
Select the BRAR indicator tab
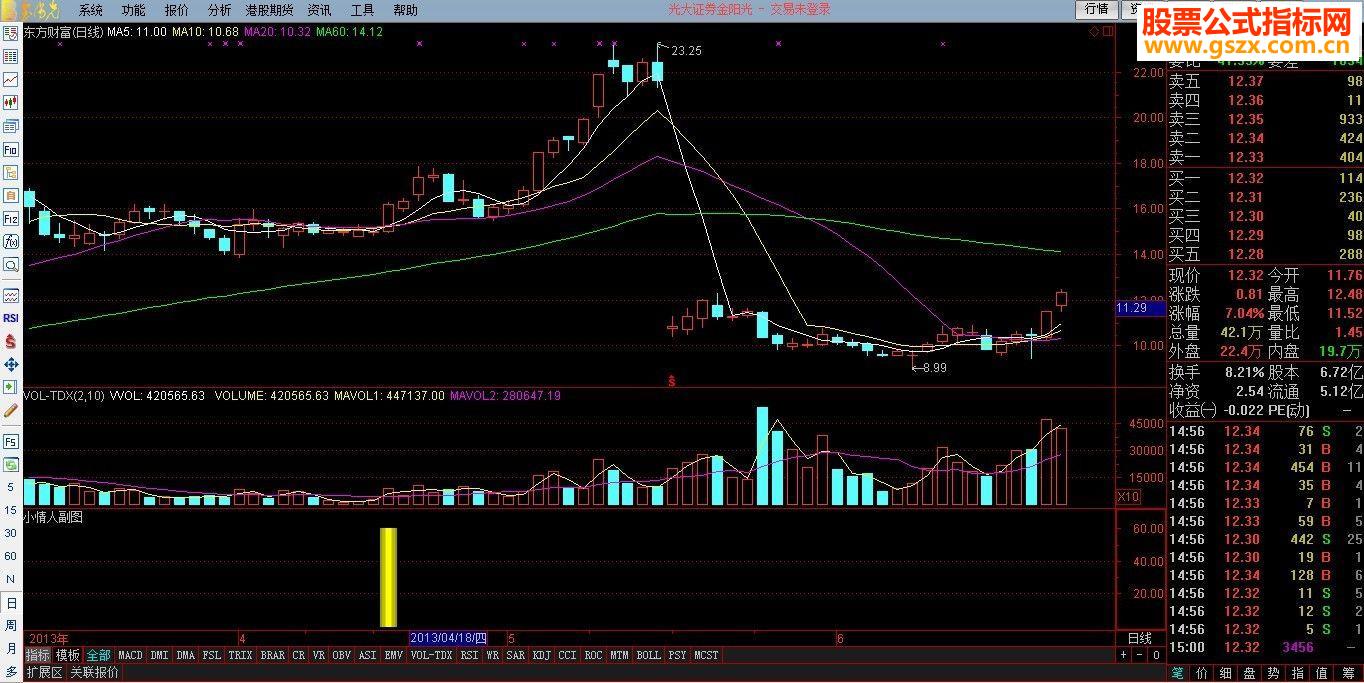click(272, 655)
